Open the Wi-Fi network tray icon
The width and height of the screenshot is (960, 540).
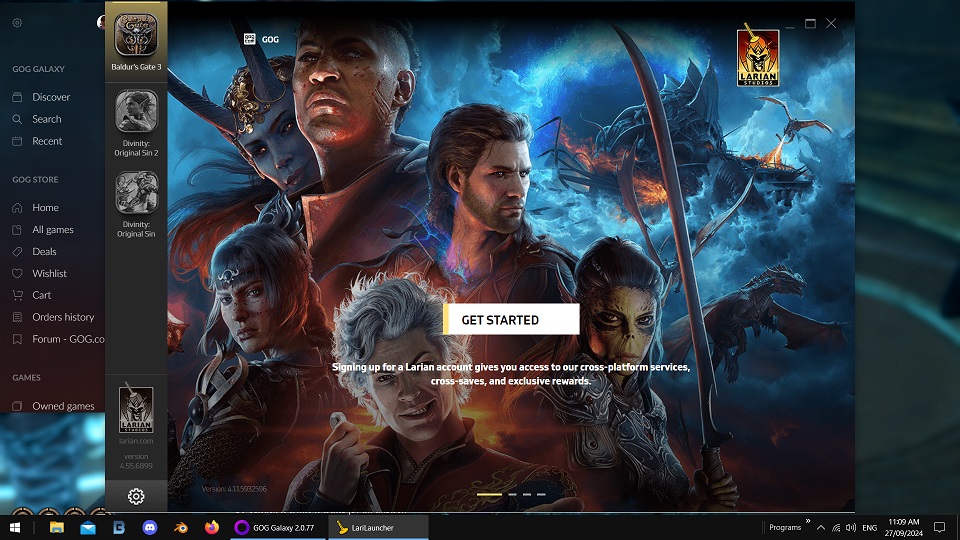(x=836, y=527)
